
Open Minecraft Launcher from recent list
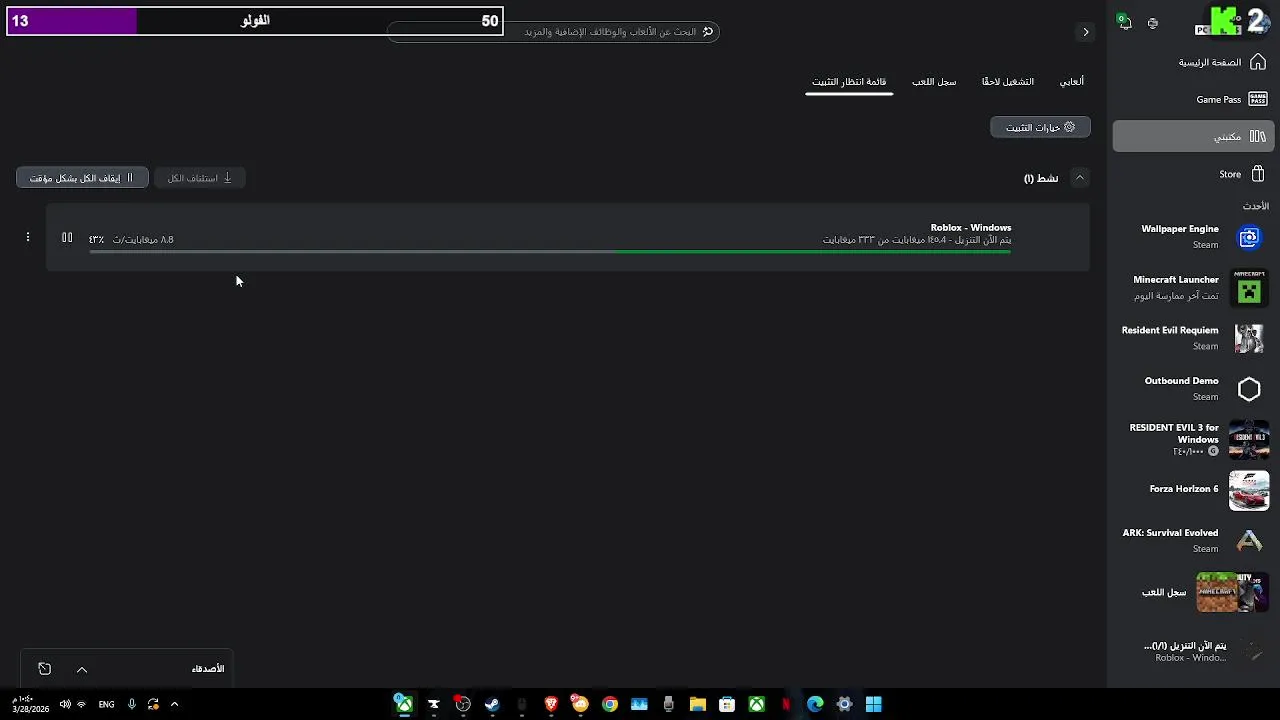[x=1192, y=288]
